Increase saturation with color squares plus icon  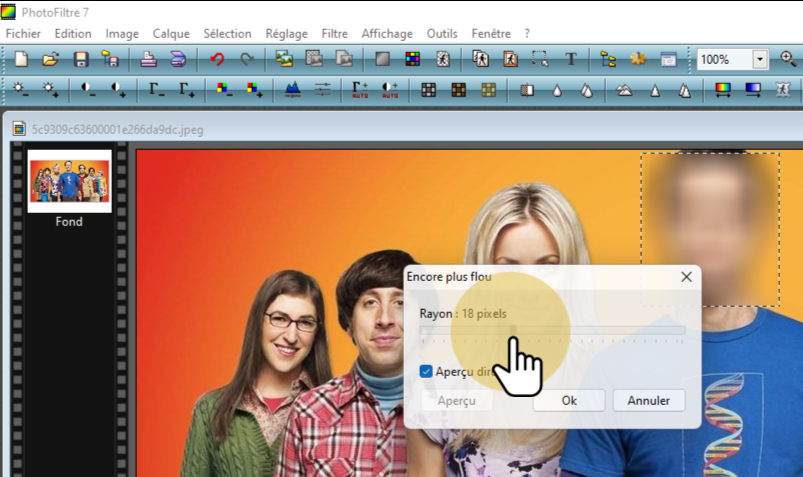255,90
